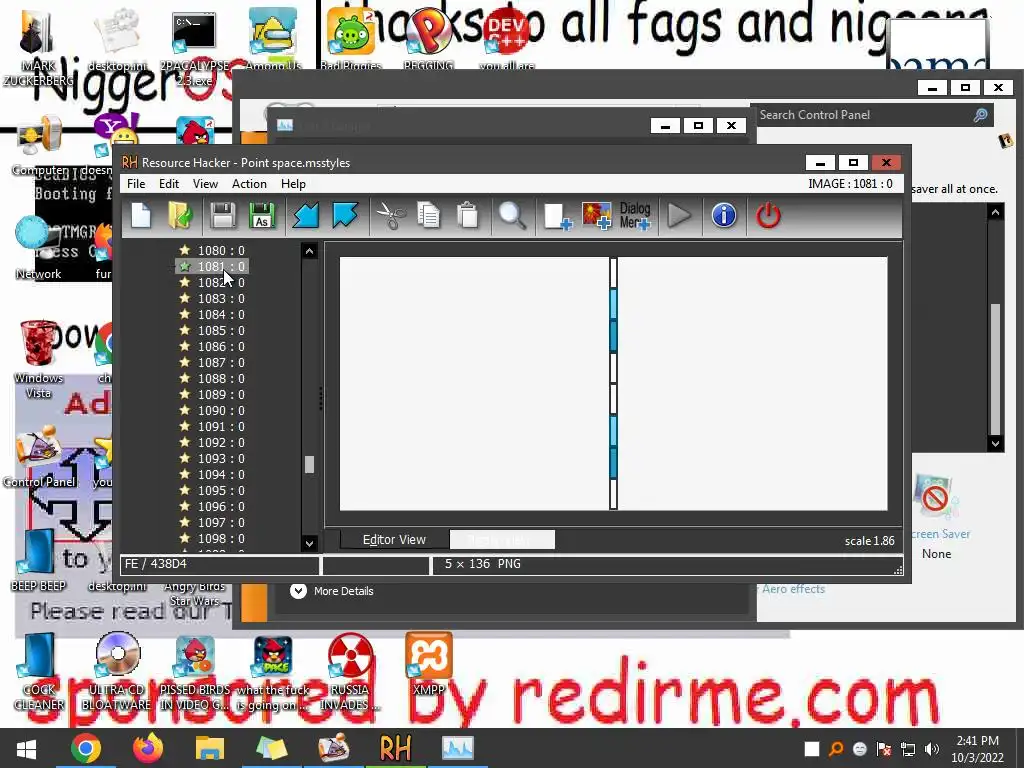Select resource 1097 : 0 in the tree
Image resolution: width=1024 pixels, height=768 pixels.
click(221, 522)
